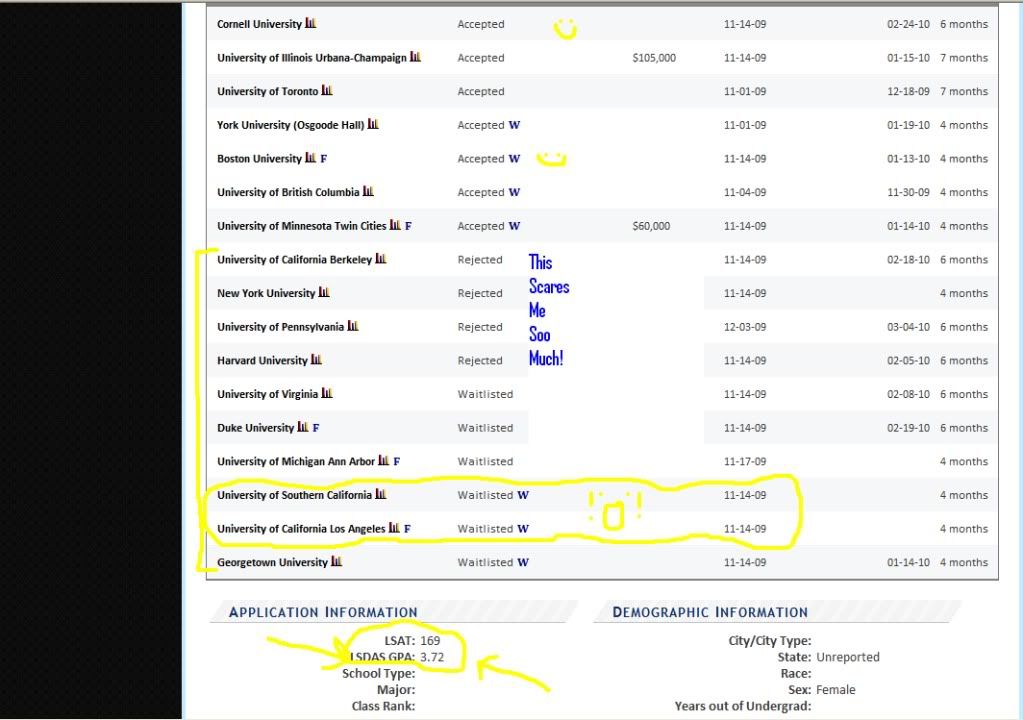Open the stats chart icon beside Cornell University
1023x720 pixels.
[x=311, y=23]
